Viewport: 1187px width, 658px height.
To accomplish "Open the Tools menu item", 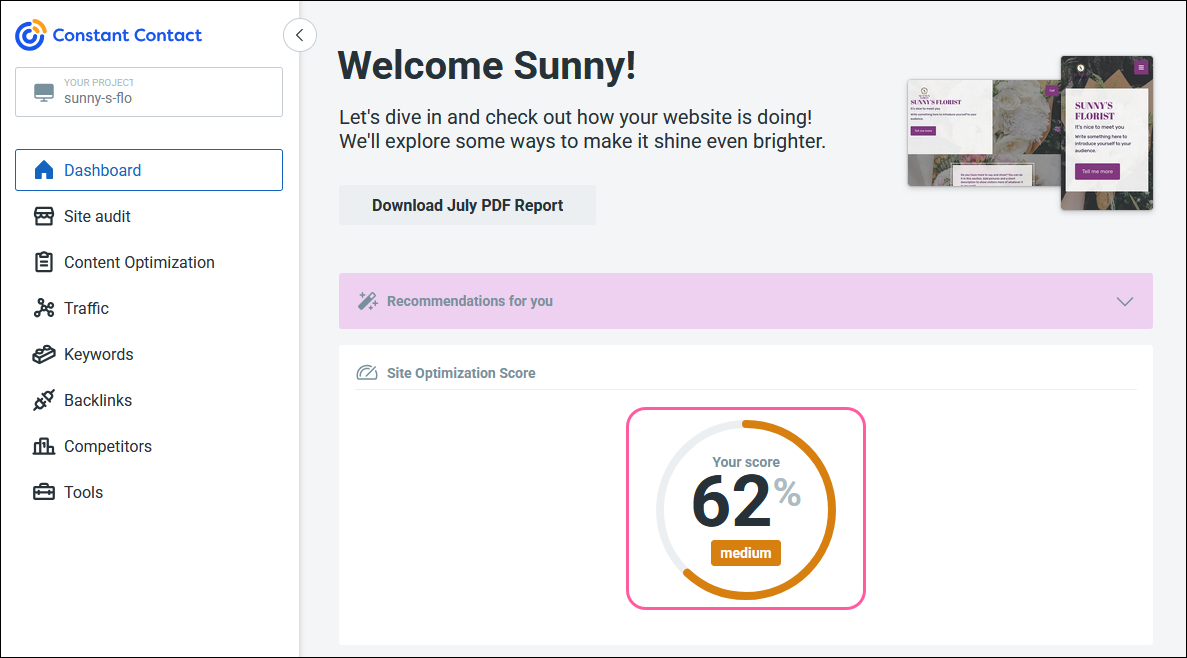I will (x=149, y=492).
